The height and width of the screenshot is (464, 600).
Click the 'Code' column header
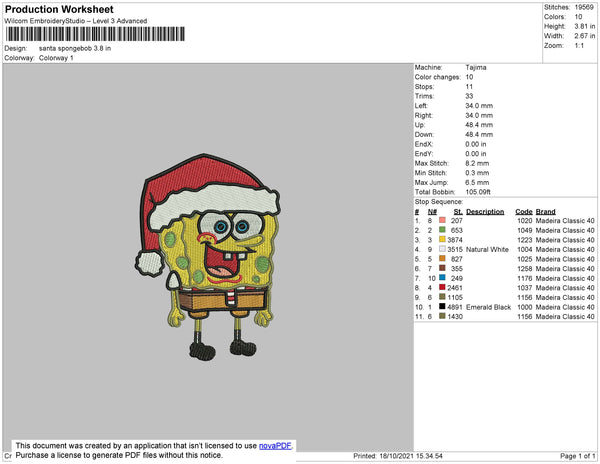524,212
